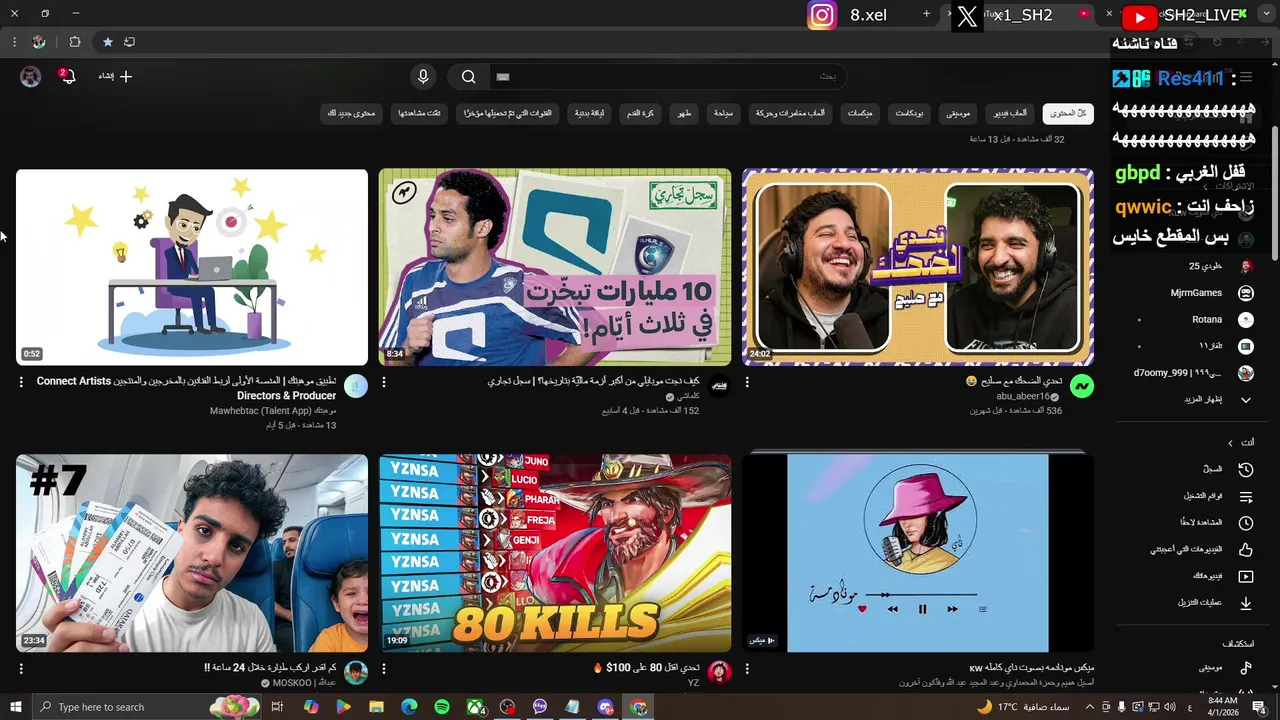Open Mawhebtac channel avatar
The width and height of the screenshot is (1280, 720).
point(356,386)
